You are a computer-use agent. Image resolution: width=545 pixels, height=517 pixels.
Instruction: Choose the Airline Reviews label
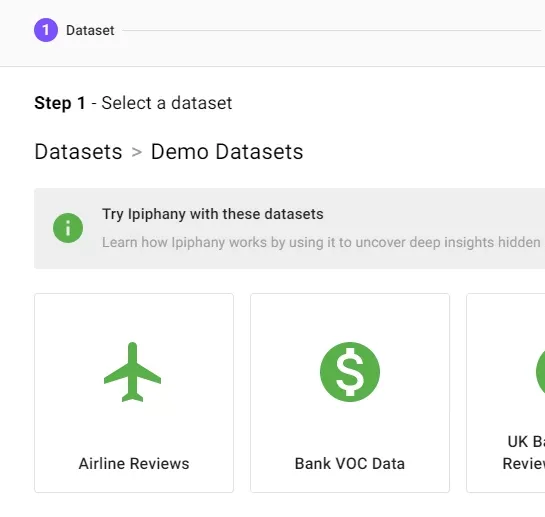tap(134, 463)
